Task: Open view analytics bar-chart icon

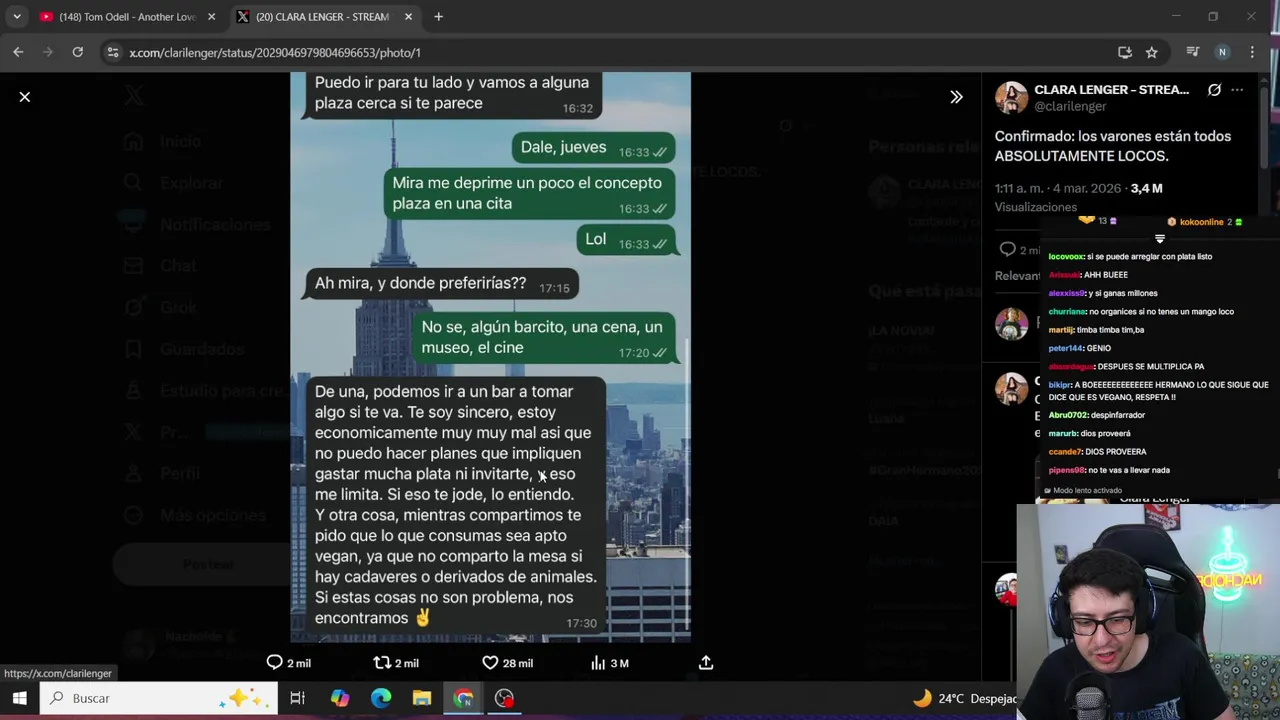Action: [598, 662]
